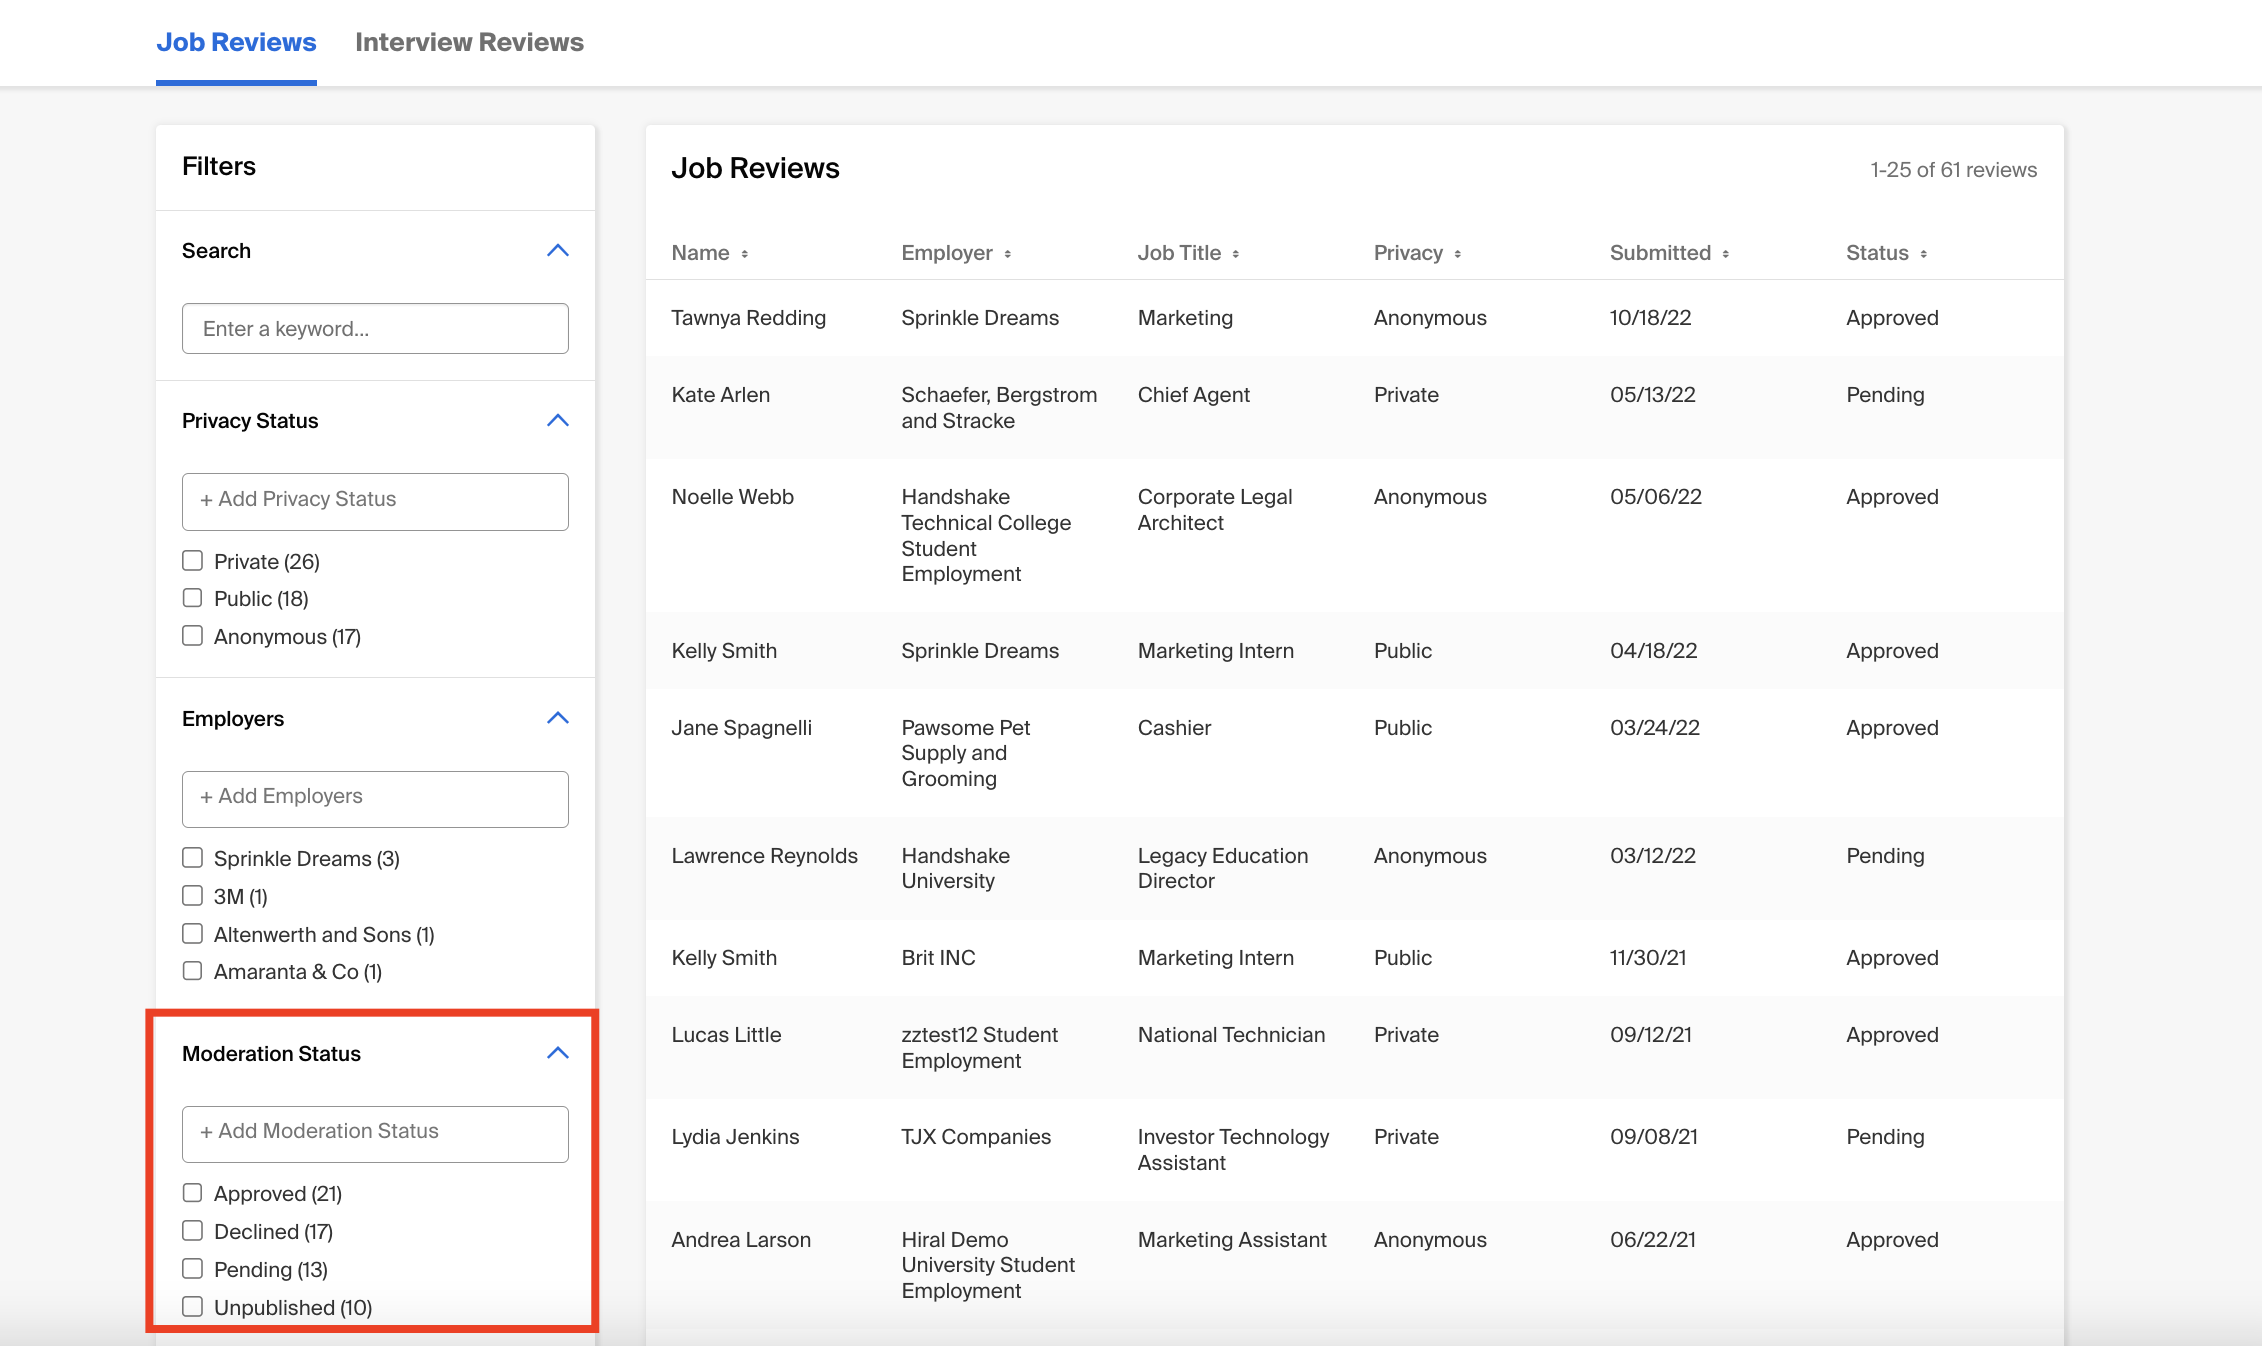Click the Job Title sort arrows
The width and height of the screenshot is (2262, 1346).
[x=1235, y=254]
